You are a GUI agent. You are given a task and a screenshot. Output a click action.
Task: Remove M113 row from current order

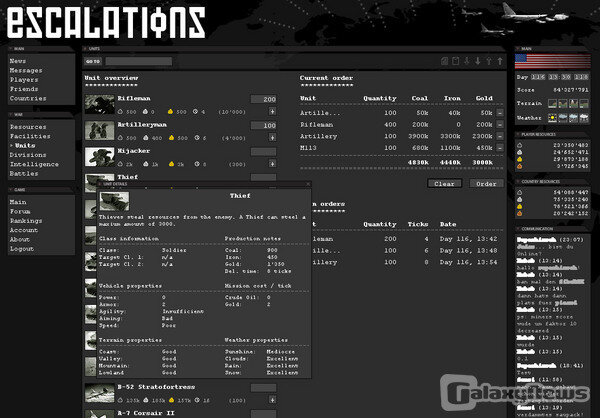click(500, 148)
